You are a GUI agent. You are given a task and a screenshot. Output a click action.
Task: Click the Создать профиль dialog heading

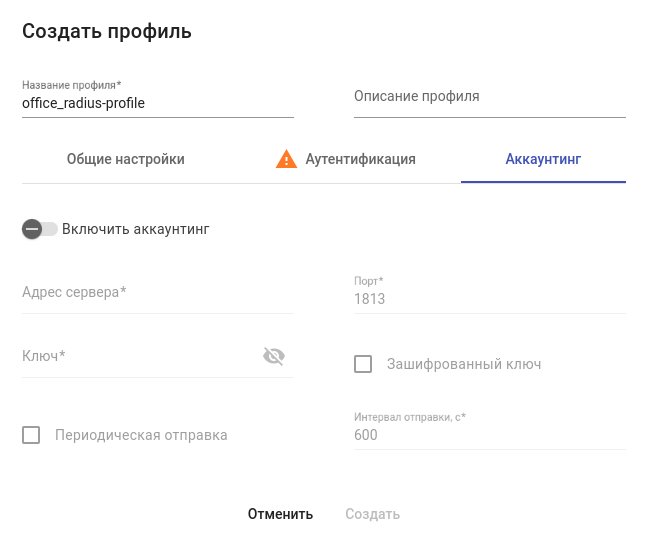(x=107, y=31)
